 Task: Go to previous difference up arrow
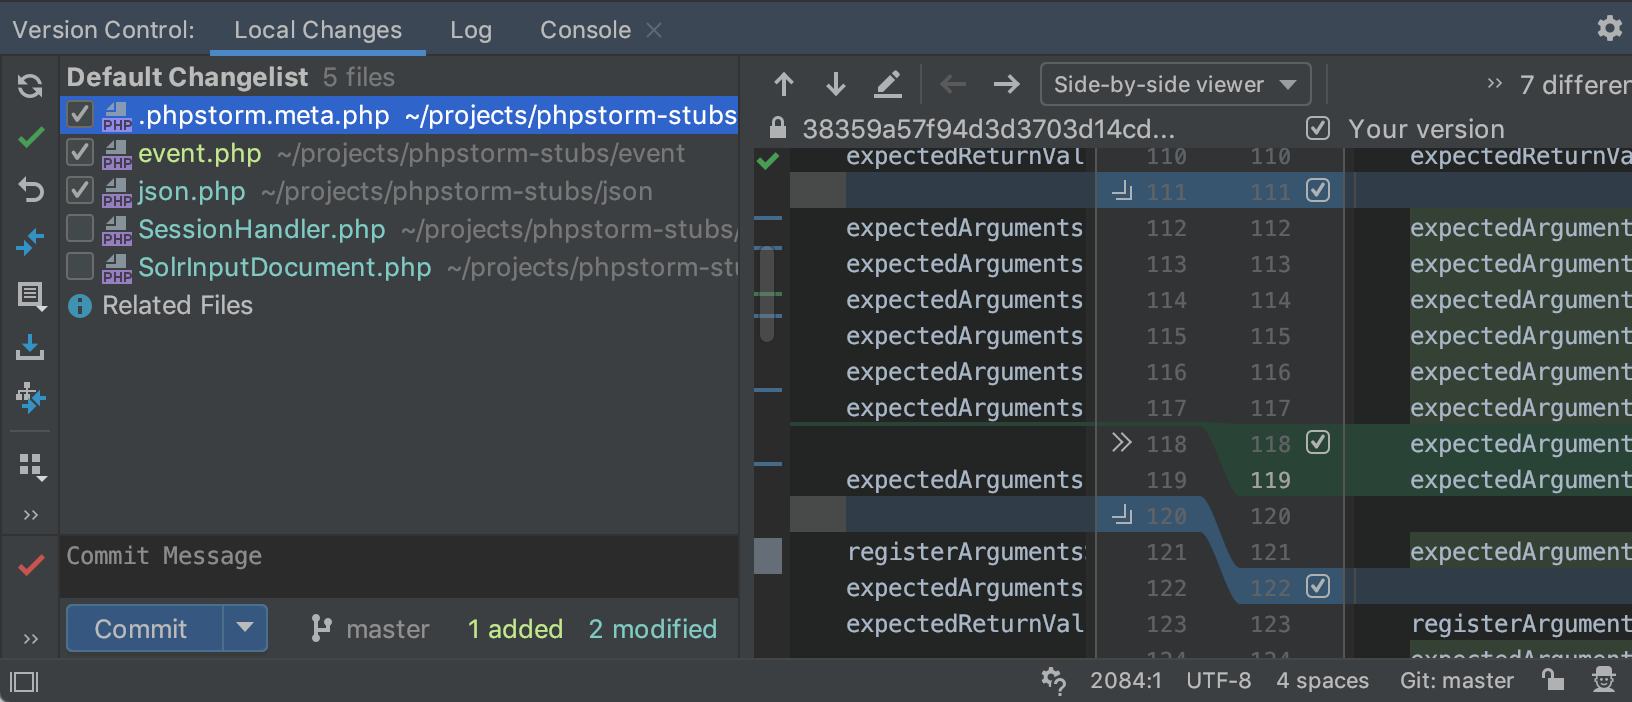pyautogui.click(x=784, y=85)
